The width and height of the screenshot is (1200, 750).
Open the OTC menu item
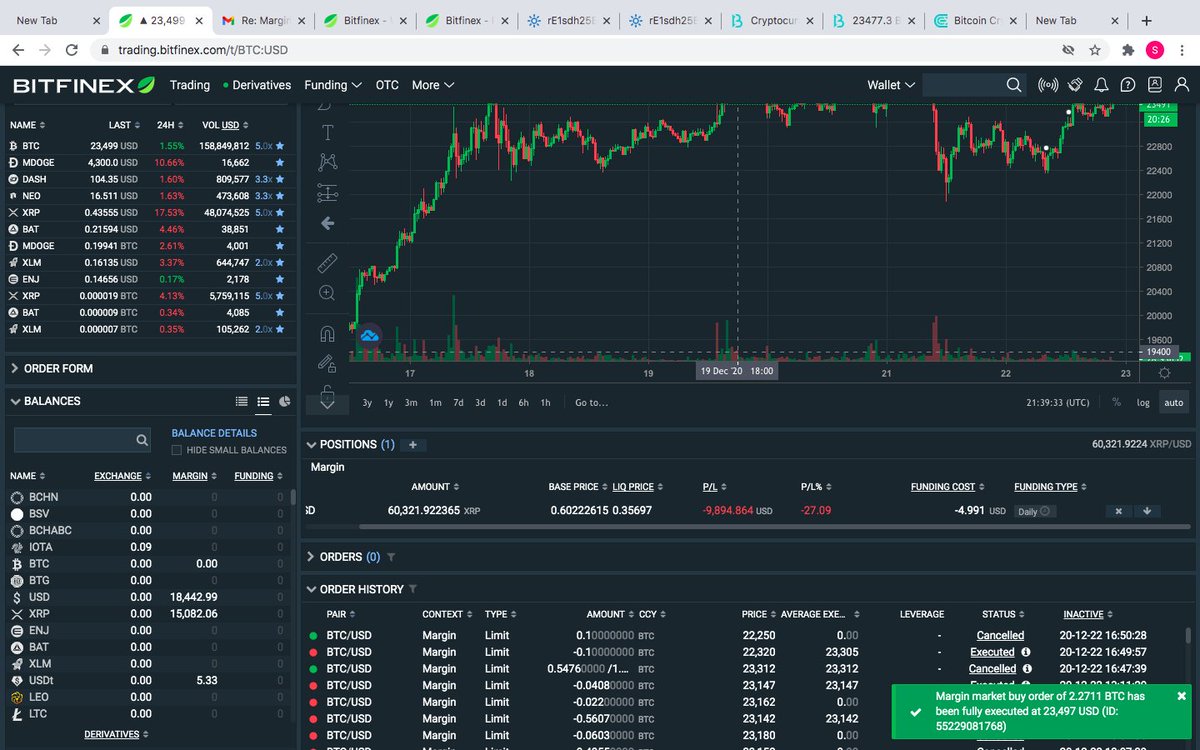(387, 85)
